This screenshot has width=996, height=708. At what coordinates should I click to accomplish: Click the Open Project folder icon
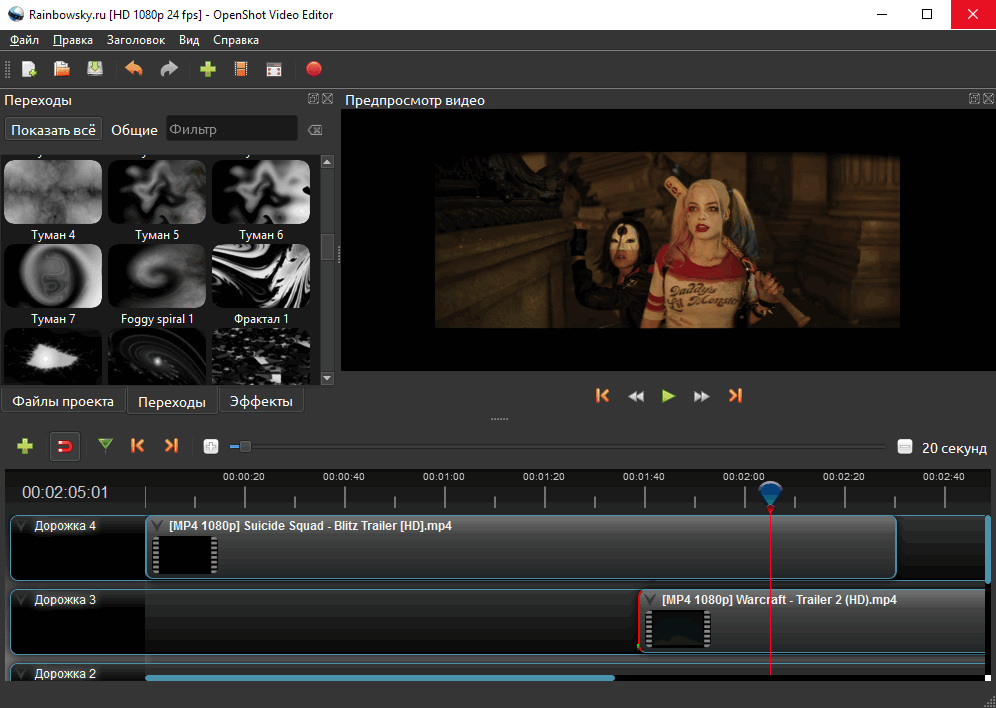click(x=62, y=69)
